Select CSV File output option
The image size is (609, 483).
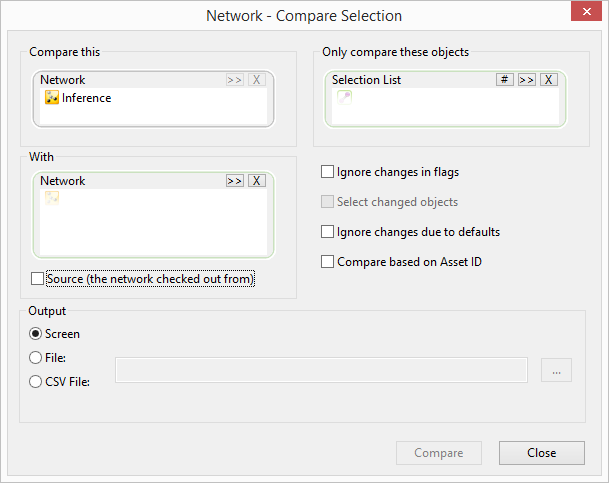pyautogui.click(x=36, y=381)
